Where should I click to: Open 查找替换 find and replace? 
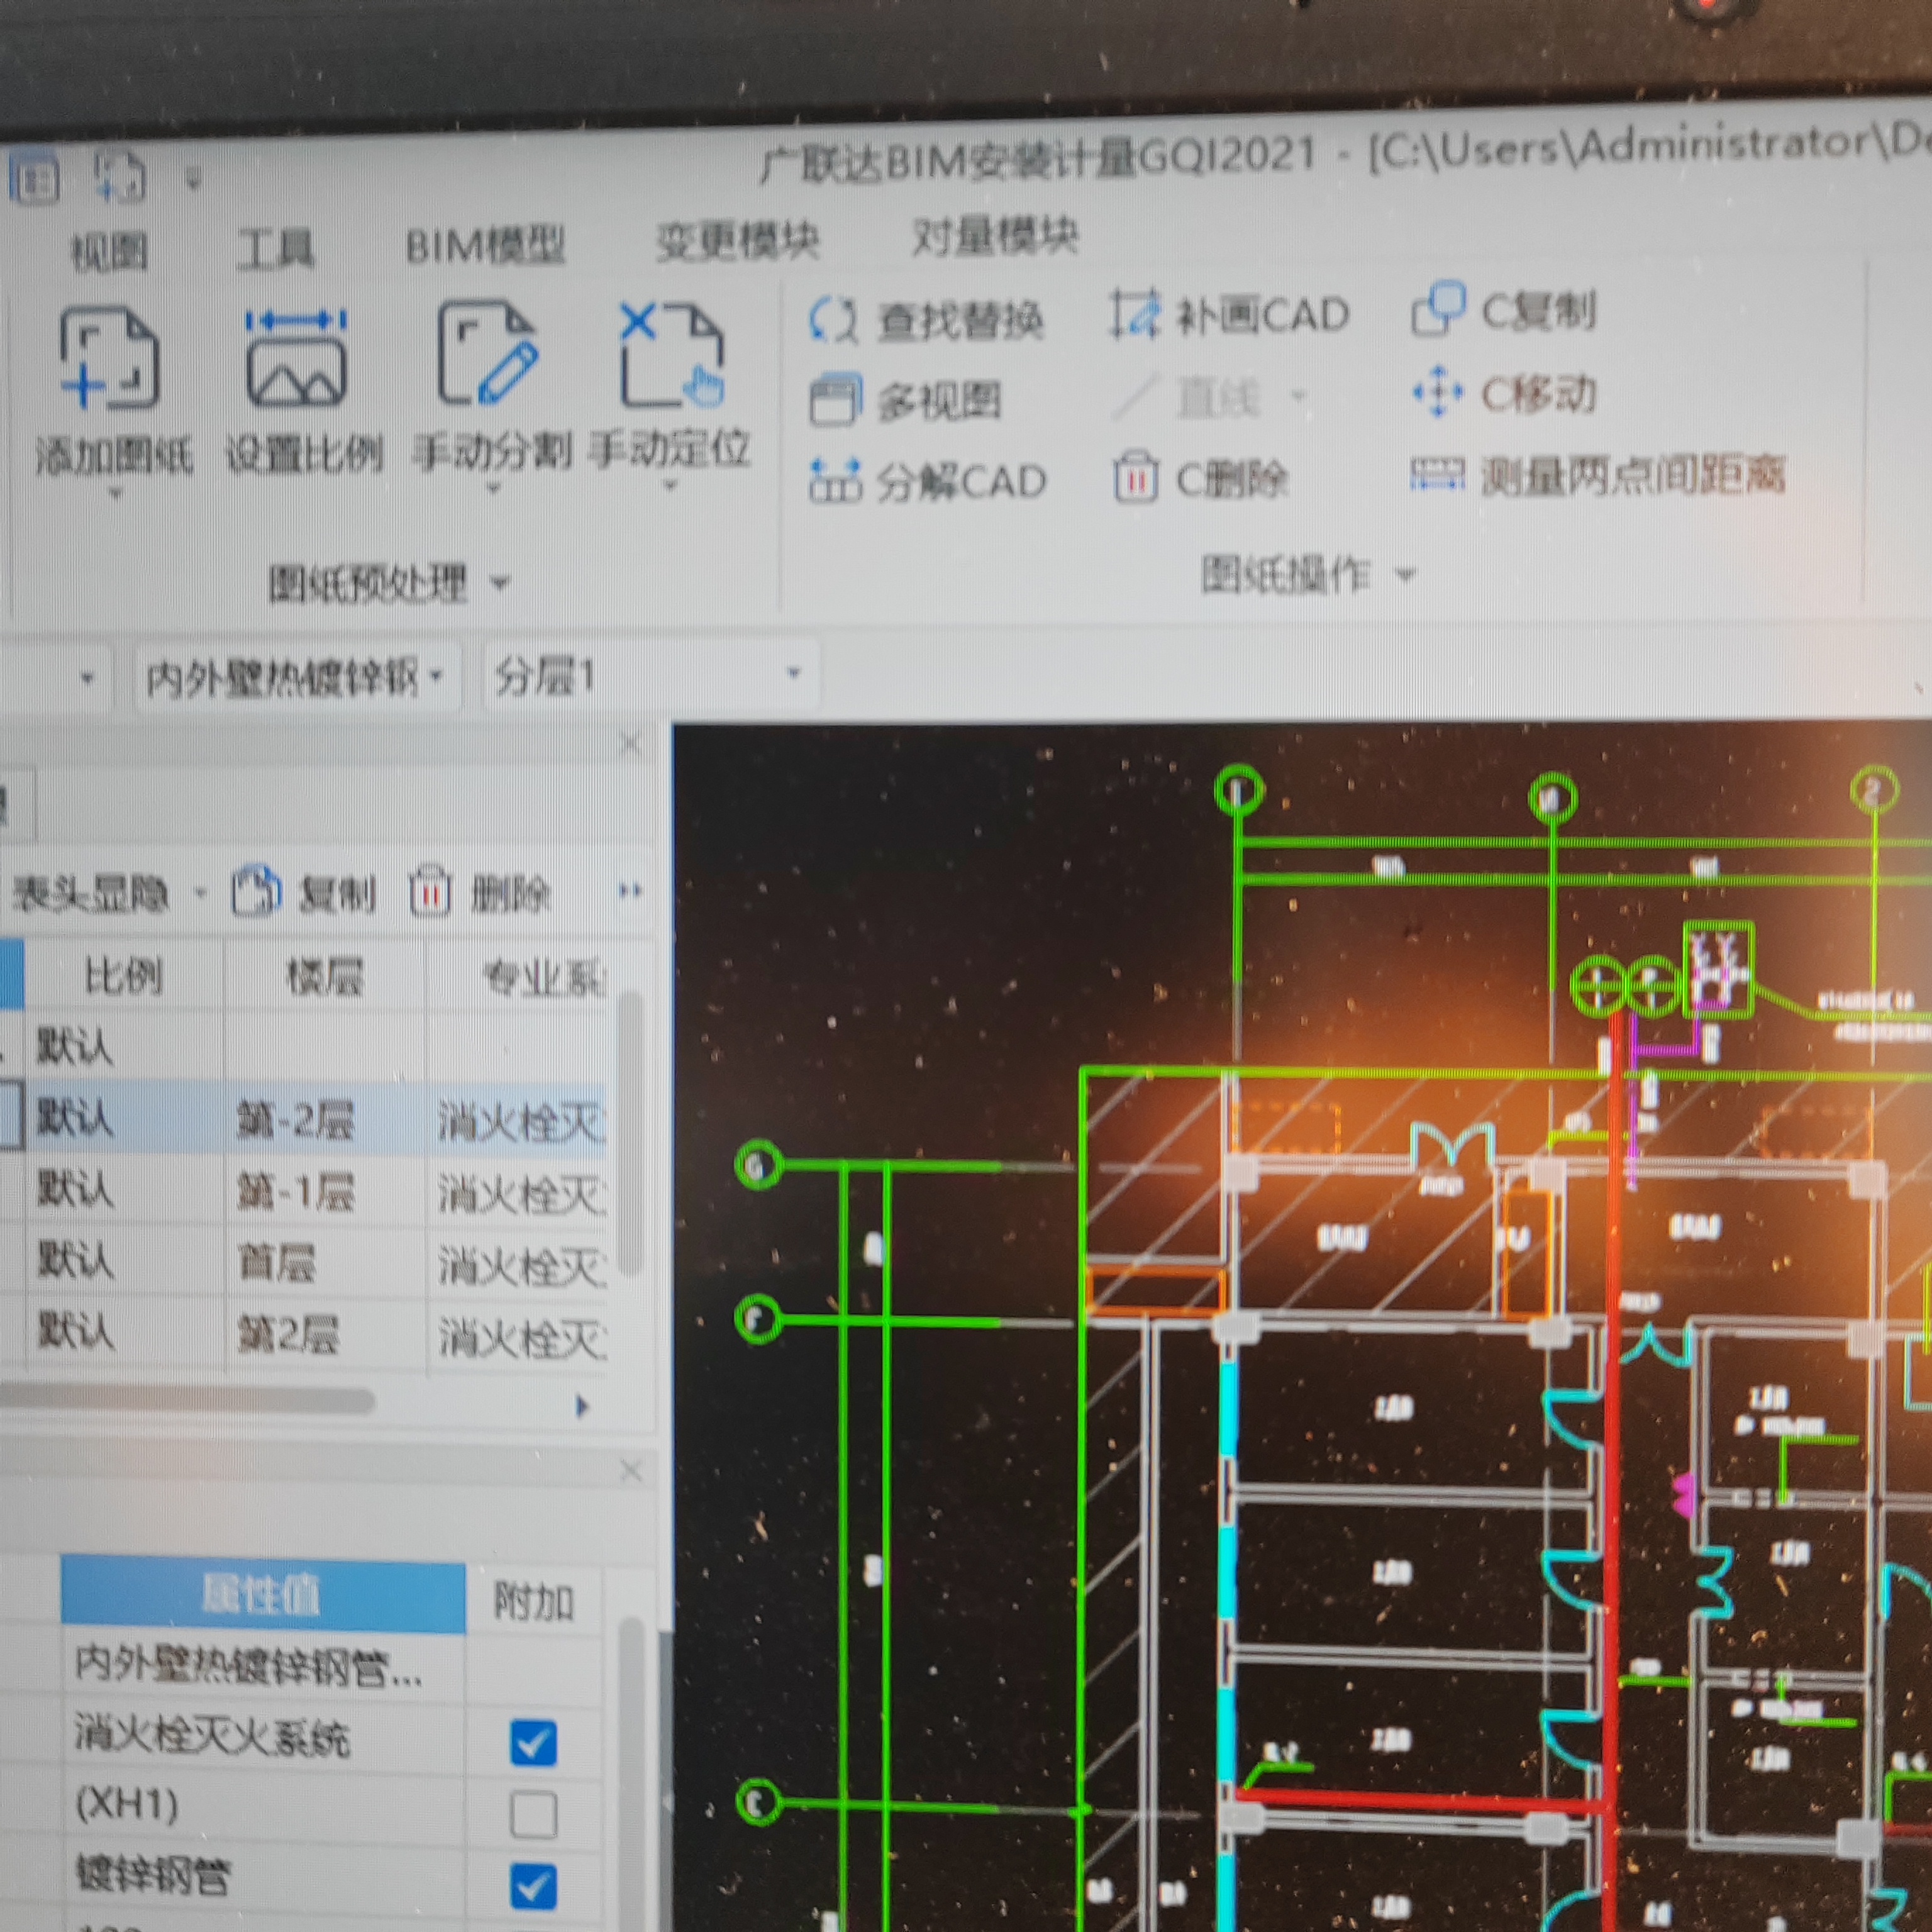(x=926, y=320)
